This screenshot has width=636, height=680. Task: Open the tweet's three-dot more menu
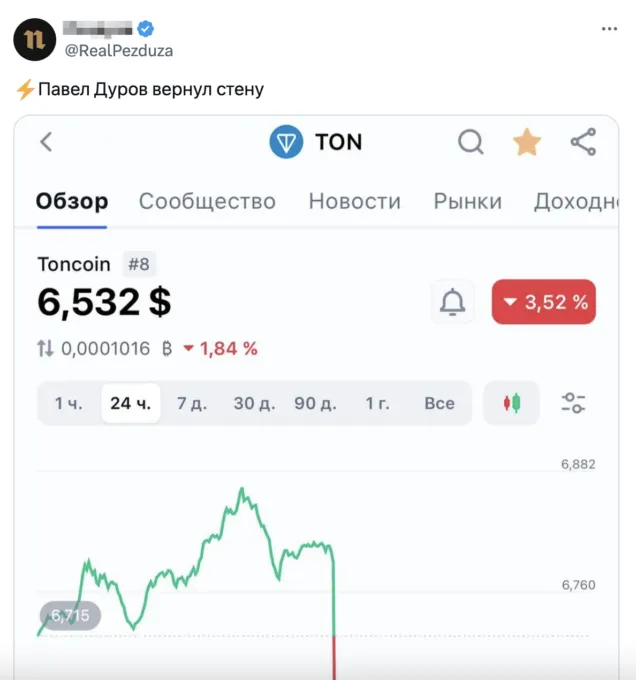609,29
